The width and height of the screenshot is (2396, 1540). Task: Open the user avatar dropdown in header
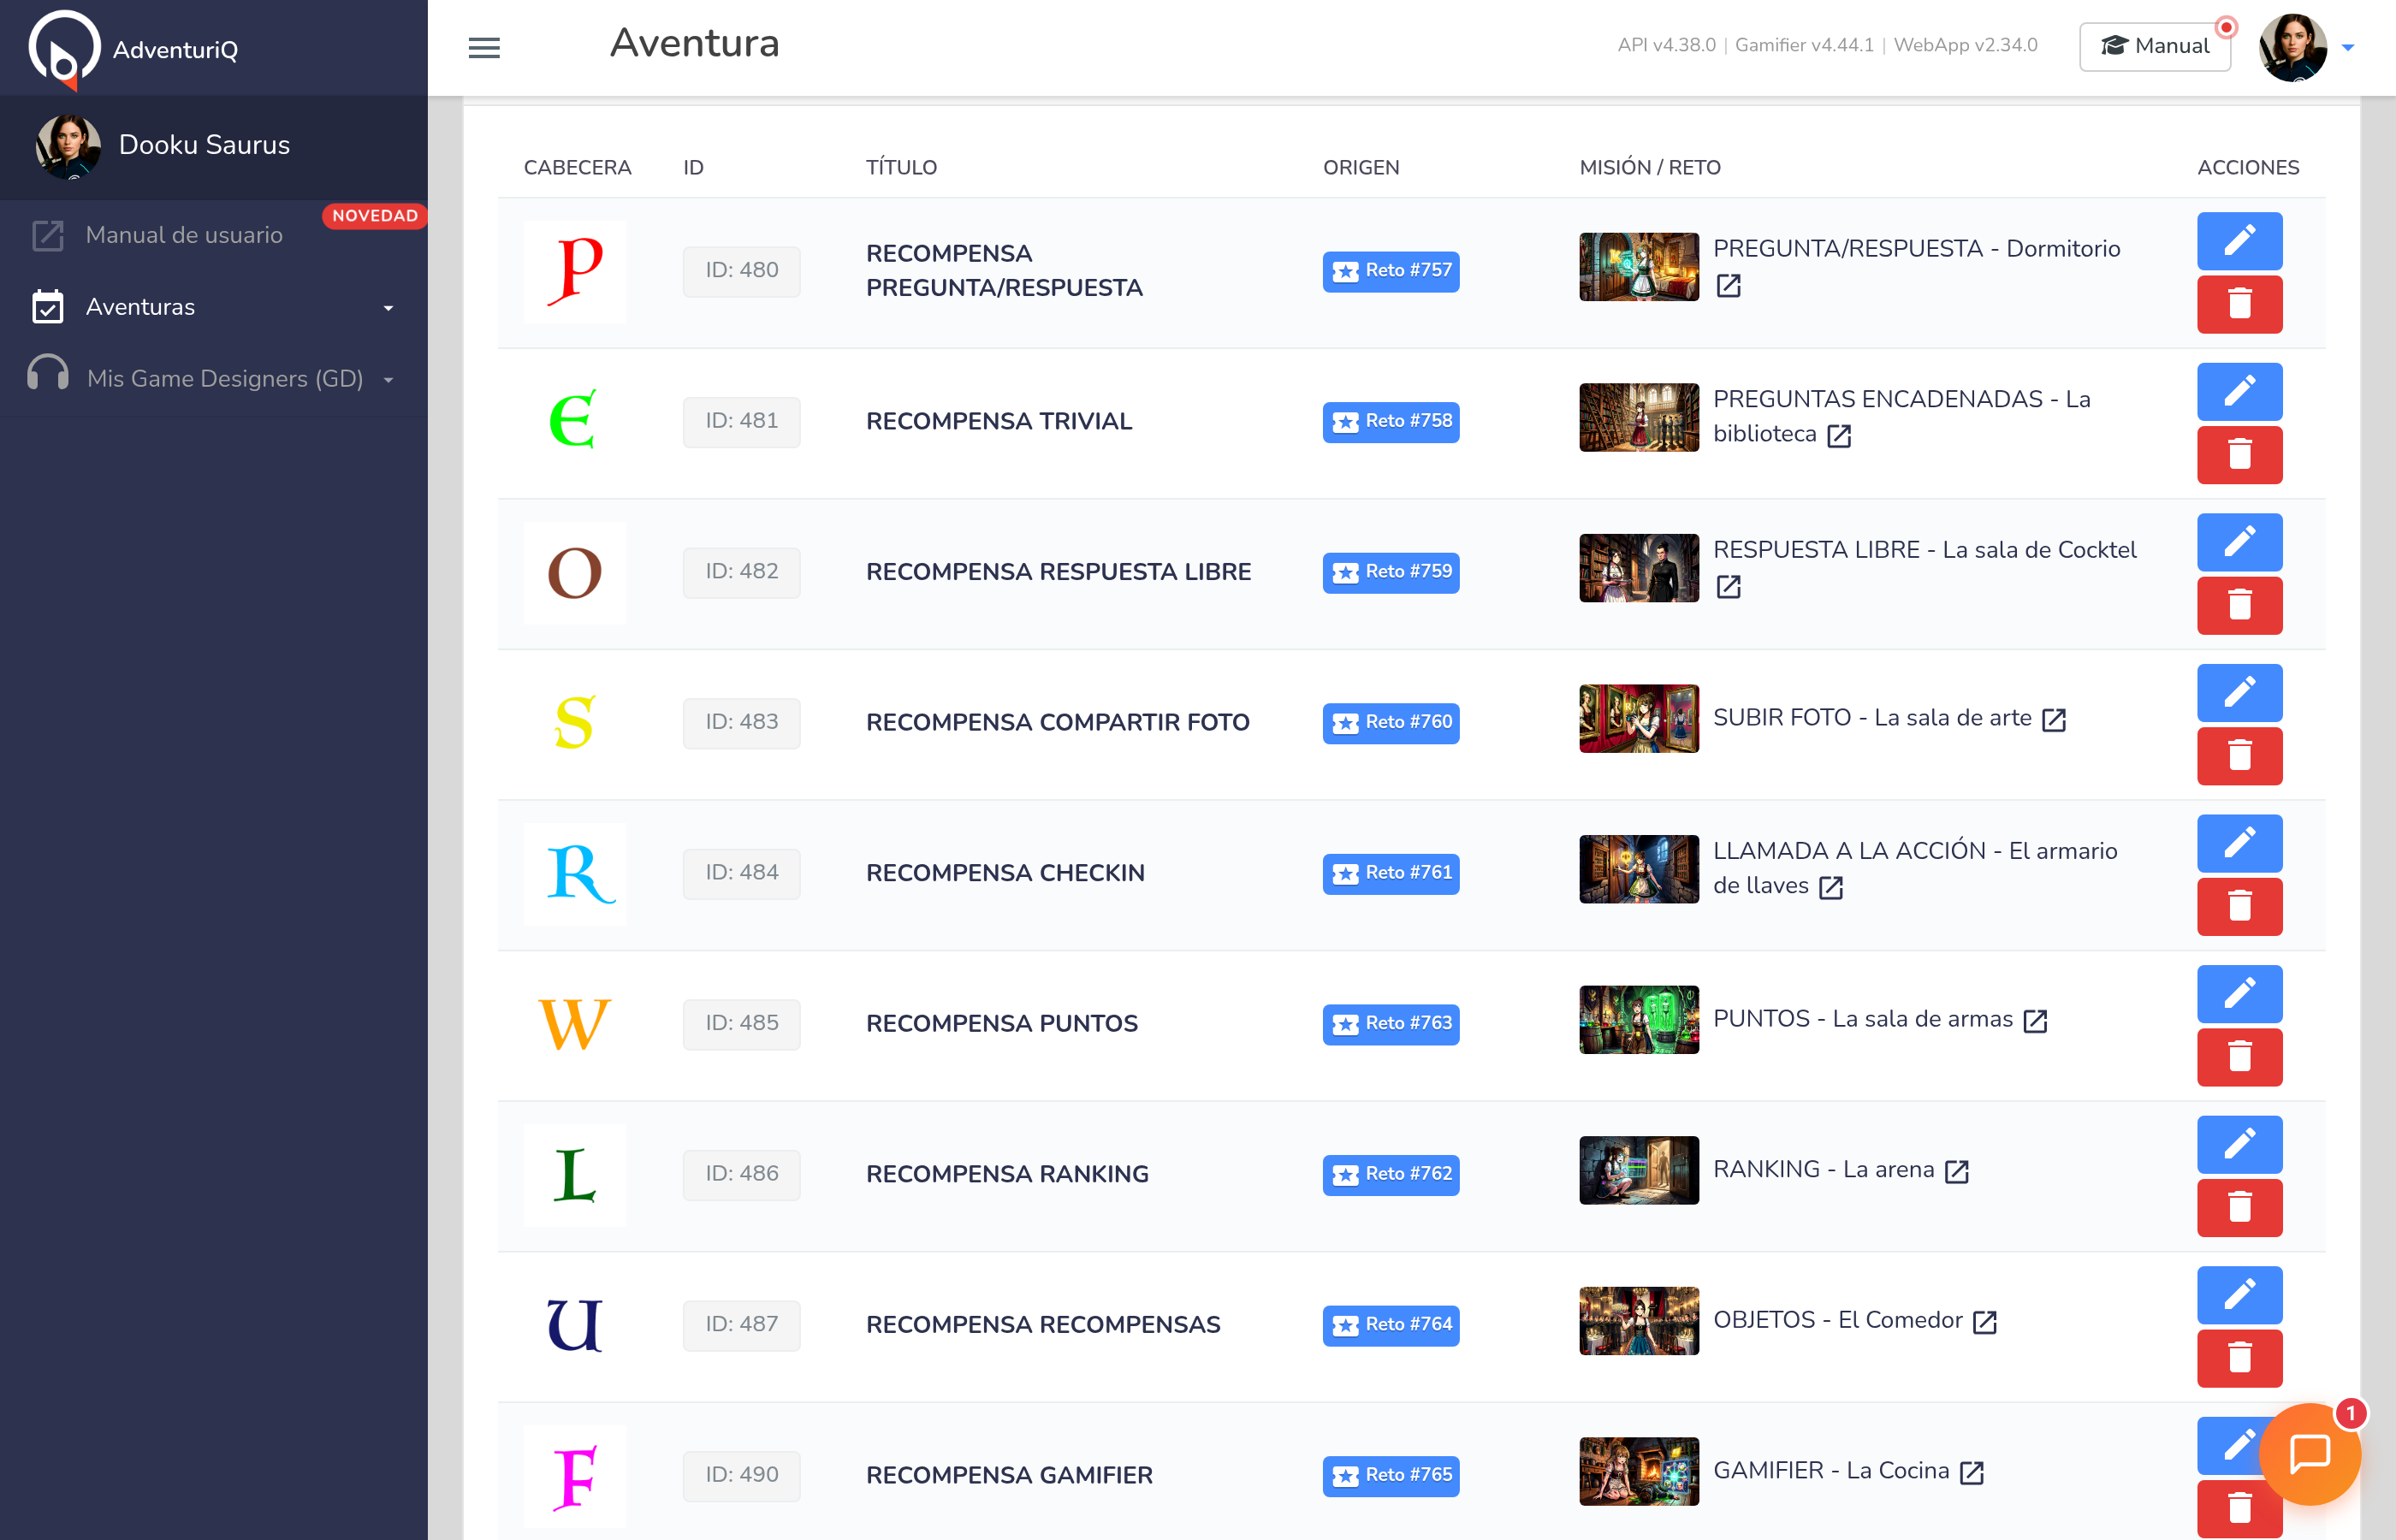tap(2307, 47)
